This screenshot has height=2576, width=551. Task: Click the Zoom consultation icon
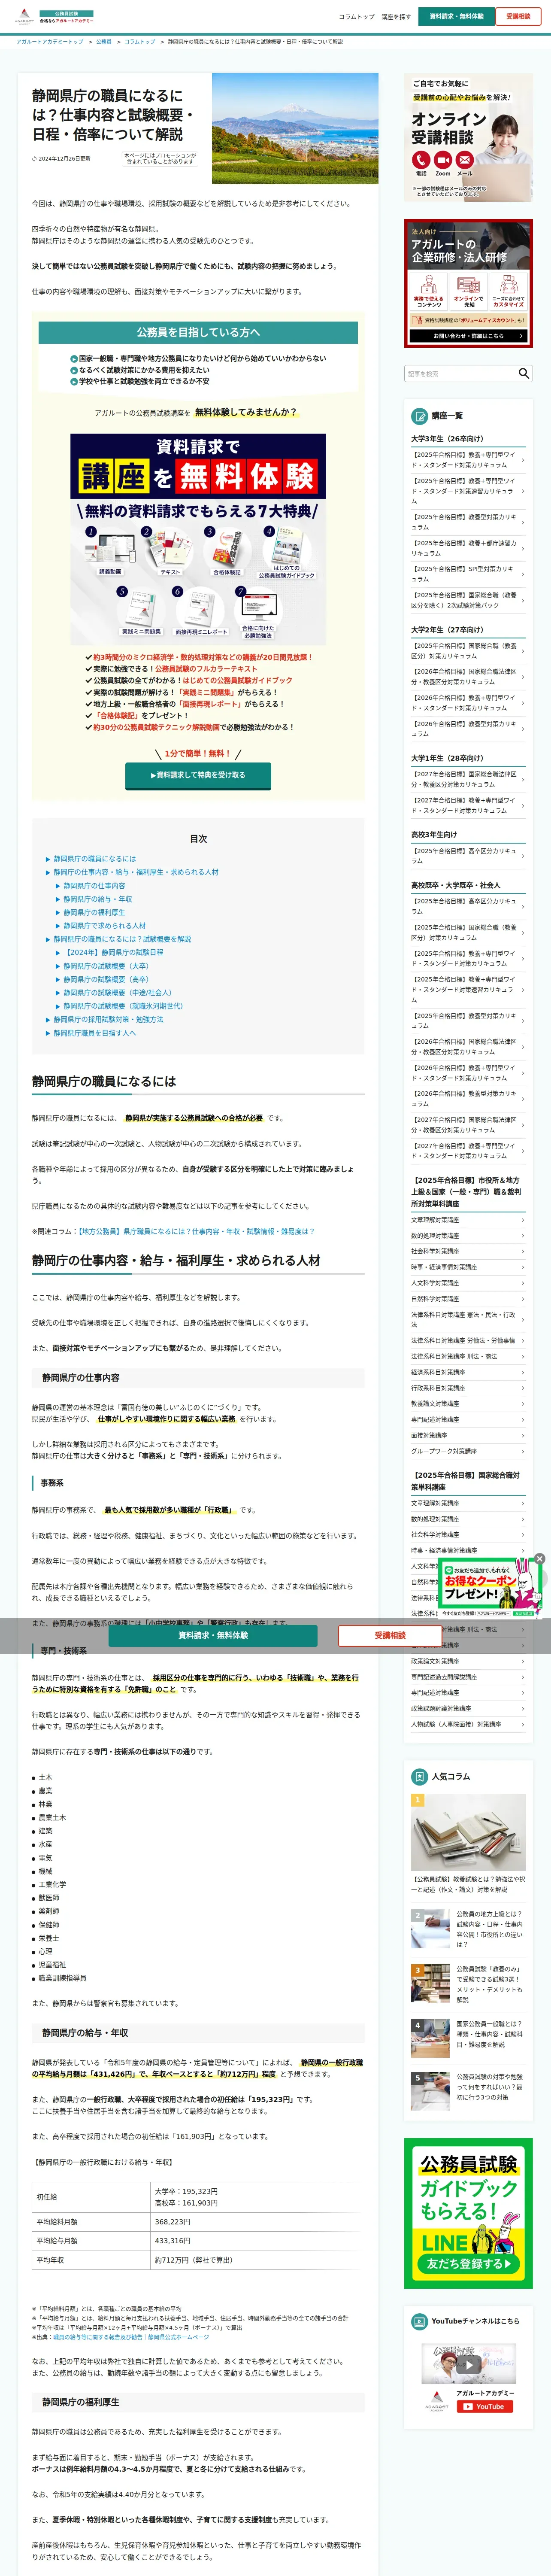tap(443, 160)
